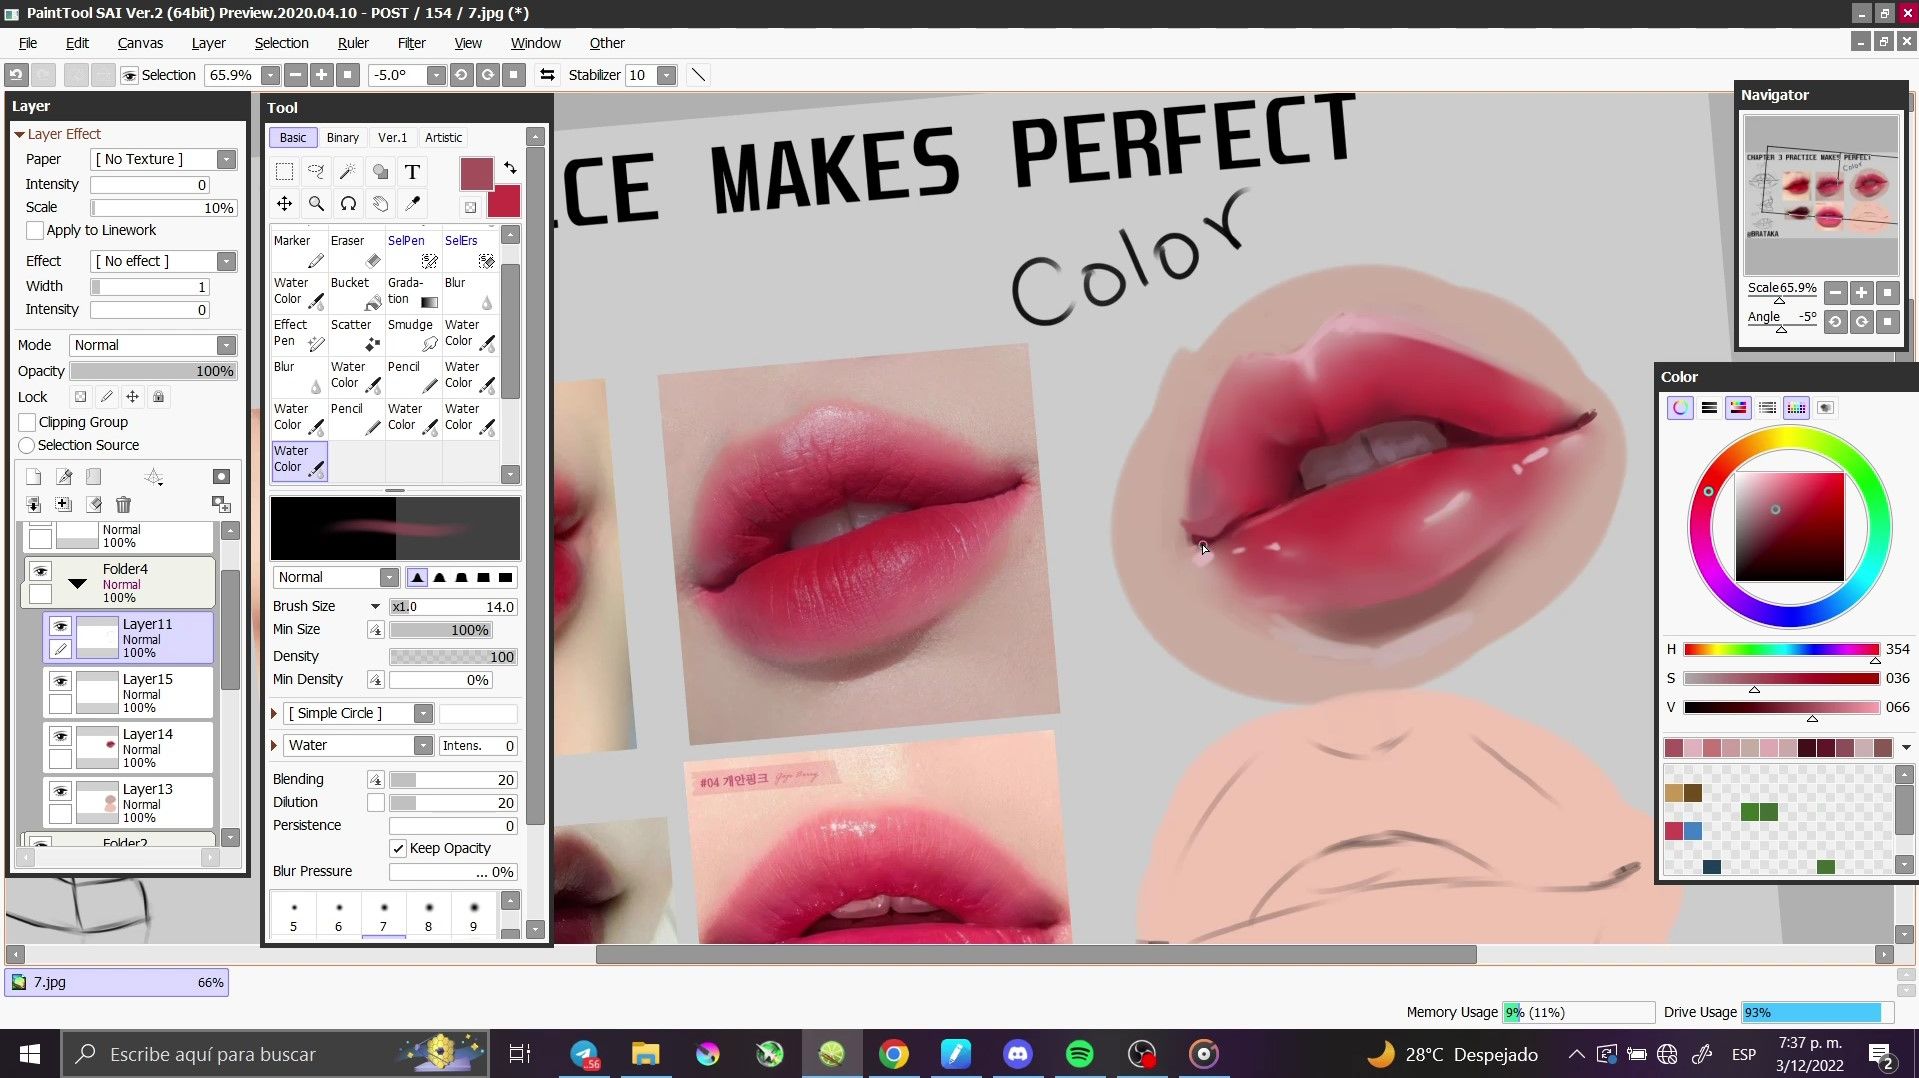Choose the Bucket fill tool
This screenshot has width=1919, height=1078.
coord(356,293)
